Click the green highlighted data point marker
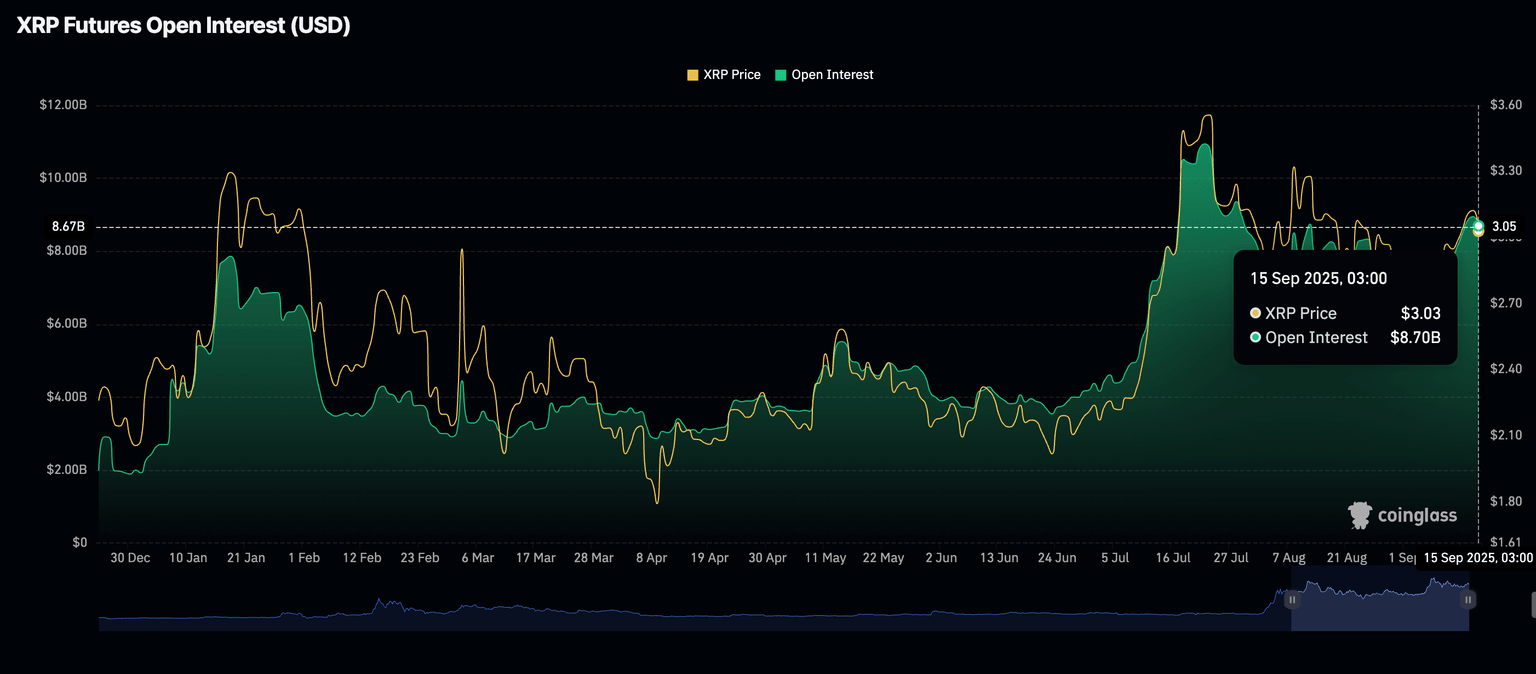1536x674 pixels. 1478,226
